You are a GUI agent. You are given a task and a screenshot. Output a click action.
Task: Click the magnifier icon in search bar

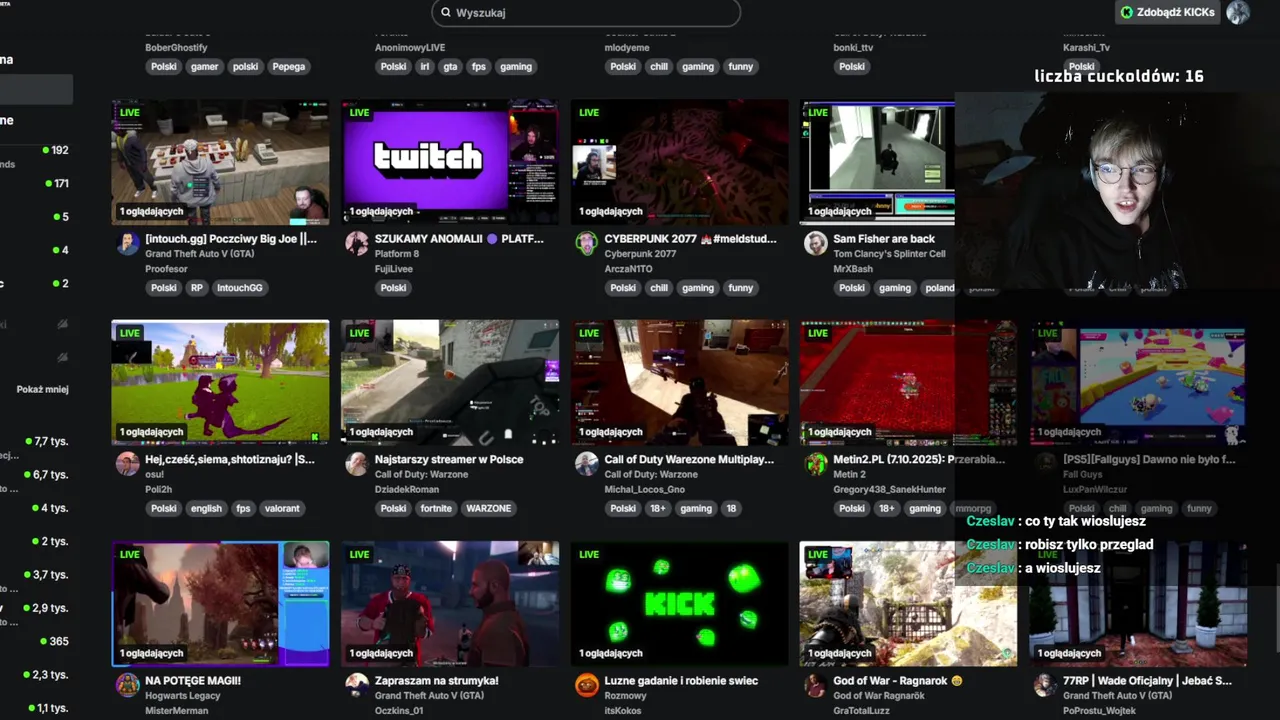[445, 12]
